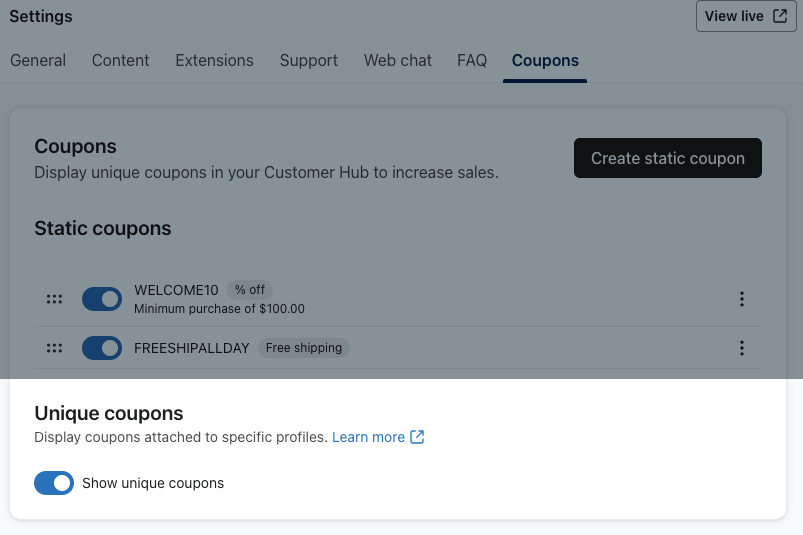This screenshot has width=803, height=535.
Task: Grab the WELCOME10 drag handle icon
Action: click(x=54, y=299)
